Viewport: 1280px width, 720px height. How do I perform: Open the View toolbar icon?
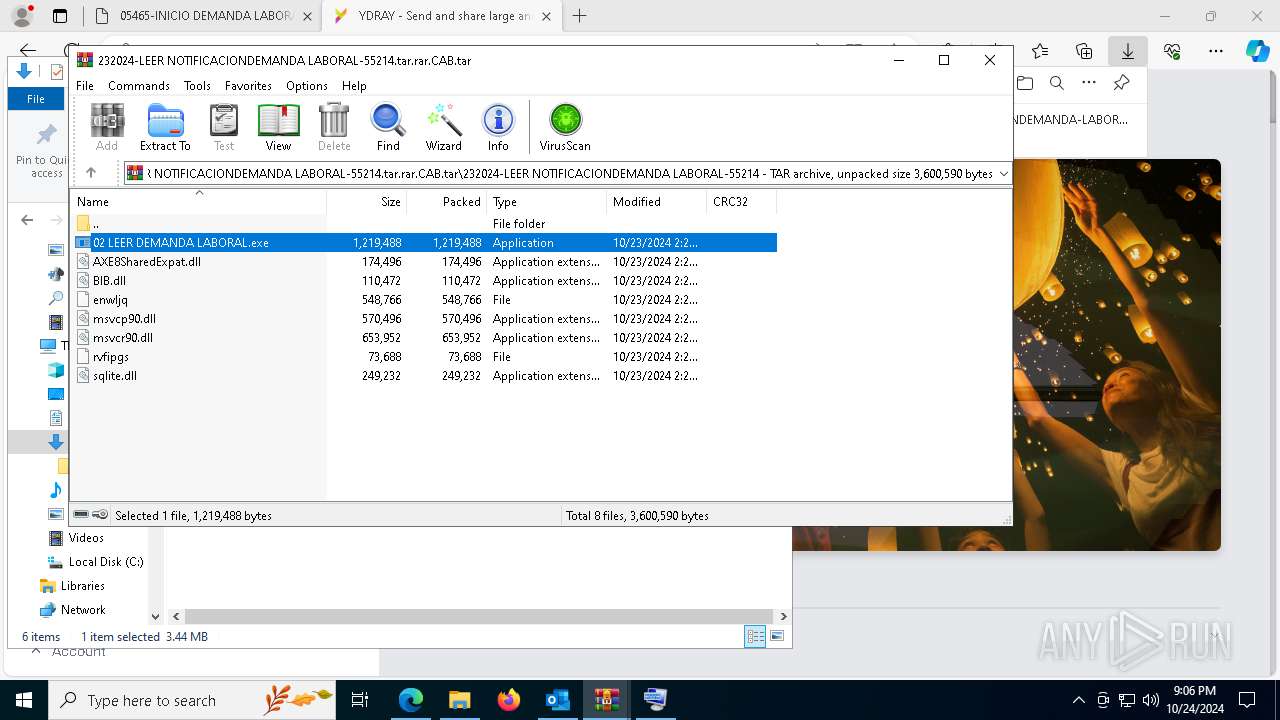coord(278,127)
